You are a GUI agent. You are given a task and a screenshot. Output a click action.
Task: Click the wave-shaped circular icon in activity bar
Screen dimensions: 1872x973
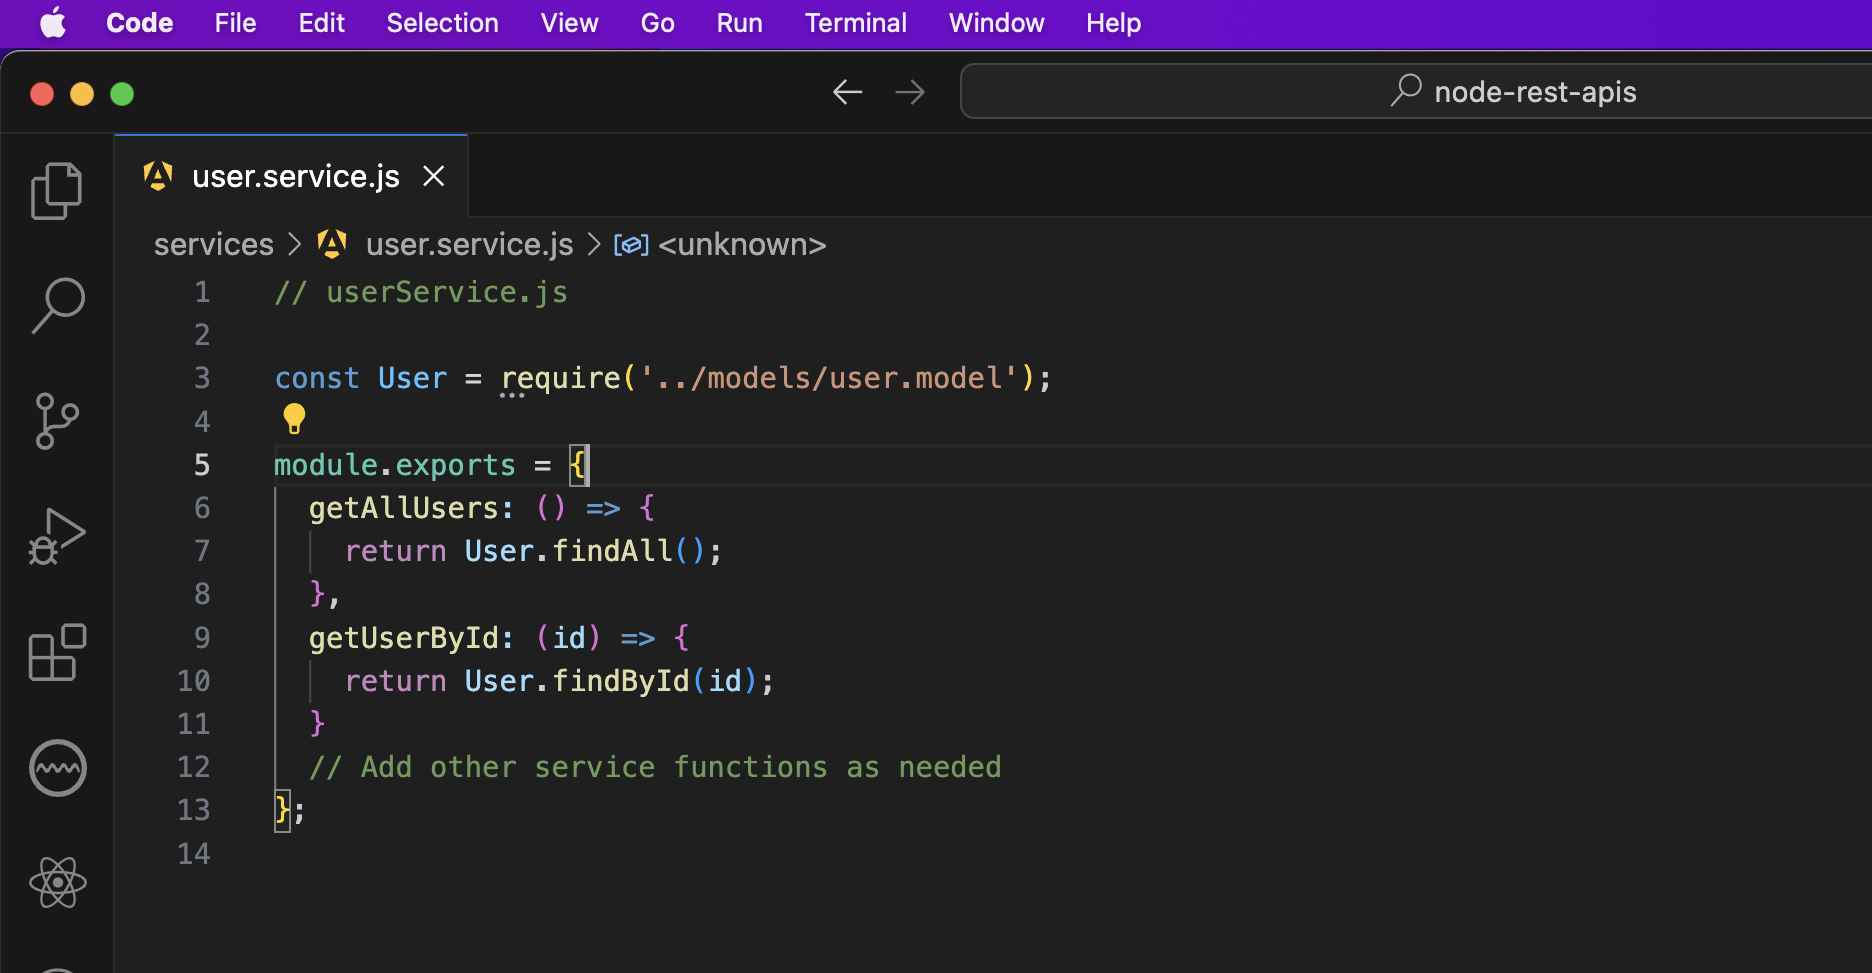(x=57, y=768)
